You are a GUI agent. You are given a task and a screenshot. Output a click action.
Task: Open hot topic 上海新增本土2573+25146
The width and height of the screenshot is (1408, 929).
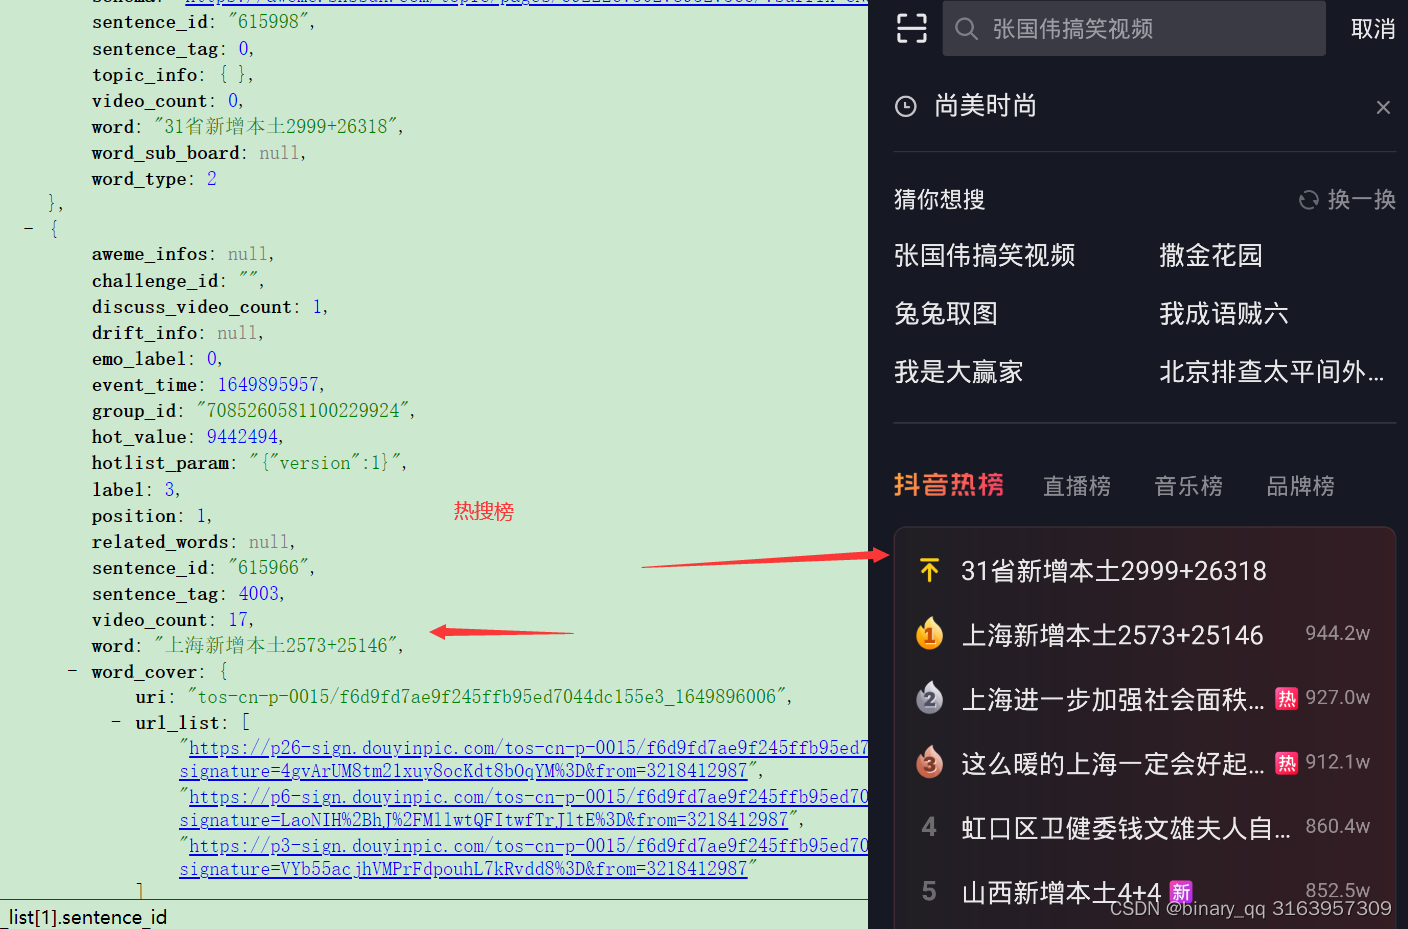[1112, 635]
